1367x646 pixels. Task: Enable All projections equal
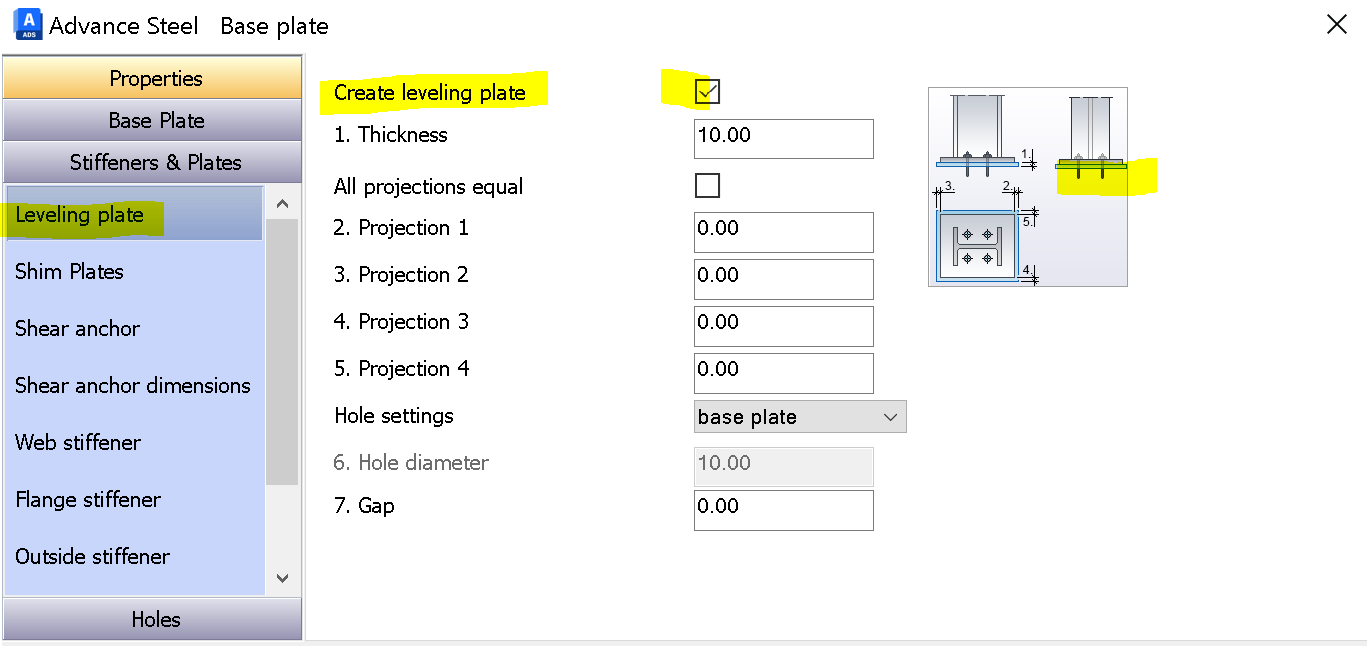tap(707, 185)
